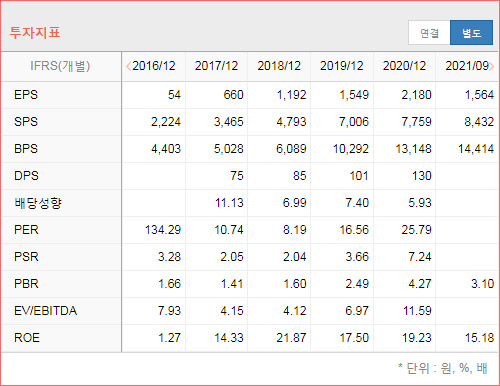Click ROE value 15.18

click(x=479, y=338)
